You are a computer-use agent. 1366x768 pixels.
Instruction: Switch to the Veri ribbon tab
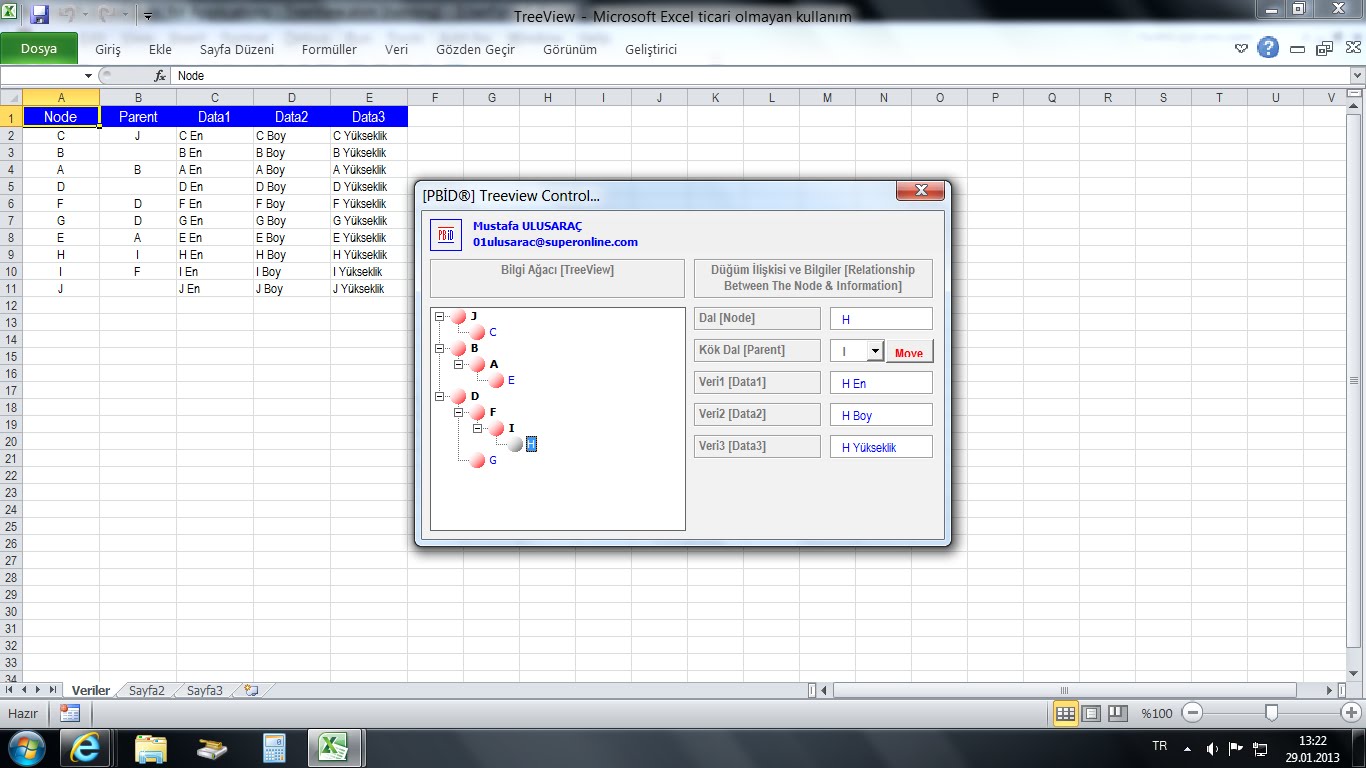396,48
